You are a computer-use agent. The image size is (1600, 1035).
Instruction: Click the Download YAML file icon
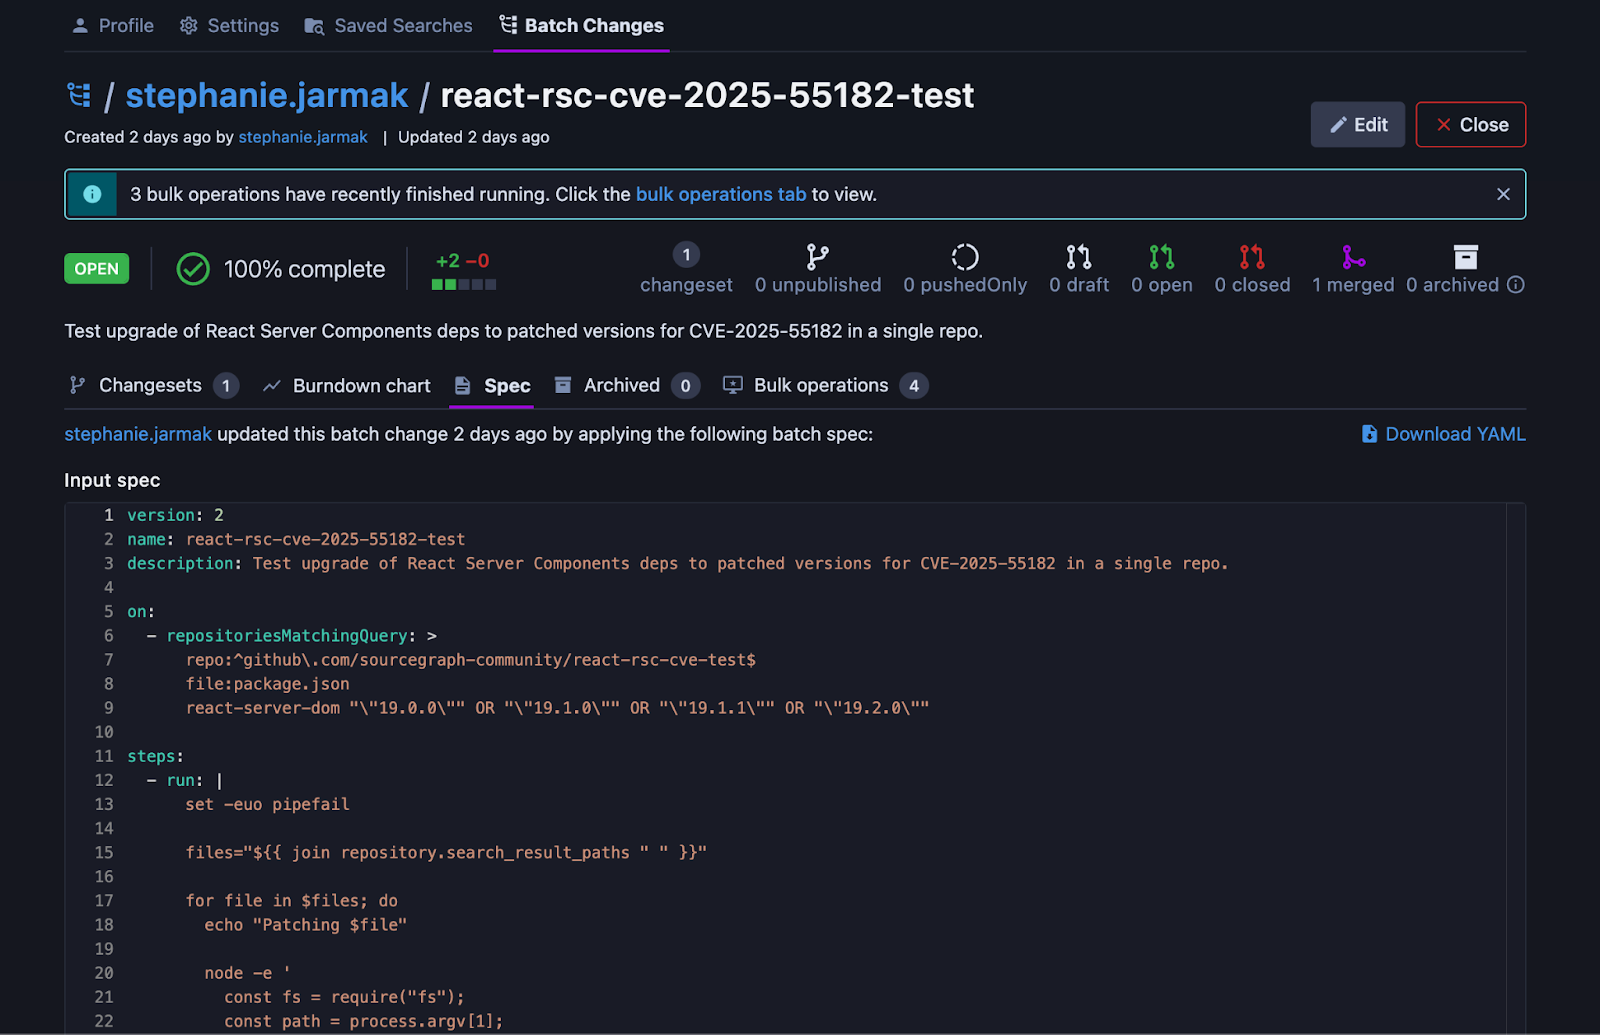pos(1369,434)
